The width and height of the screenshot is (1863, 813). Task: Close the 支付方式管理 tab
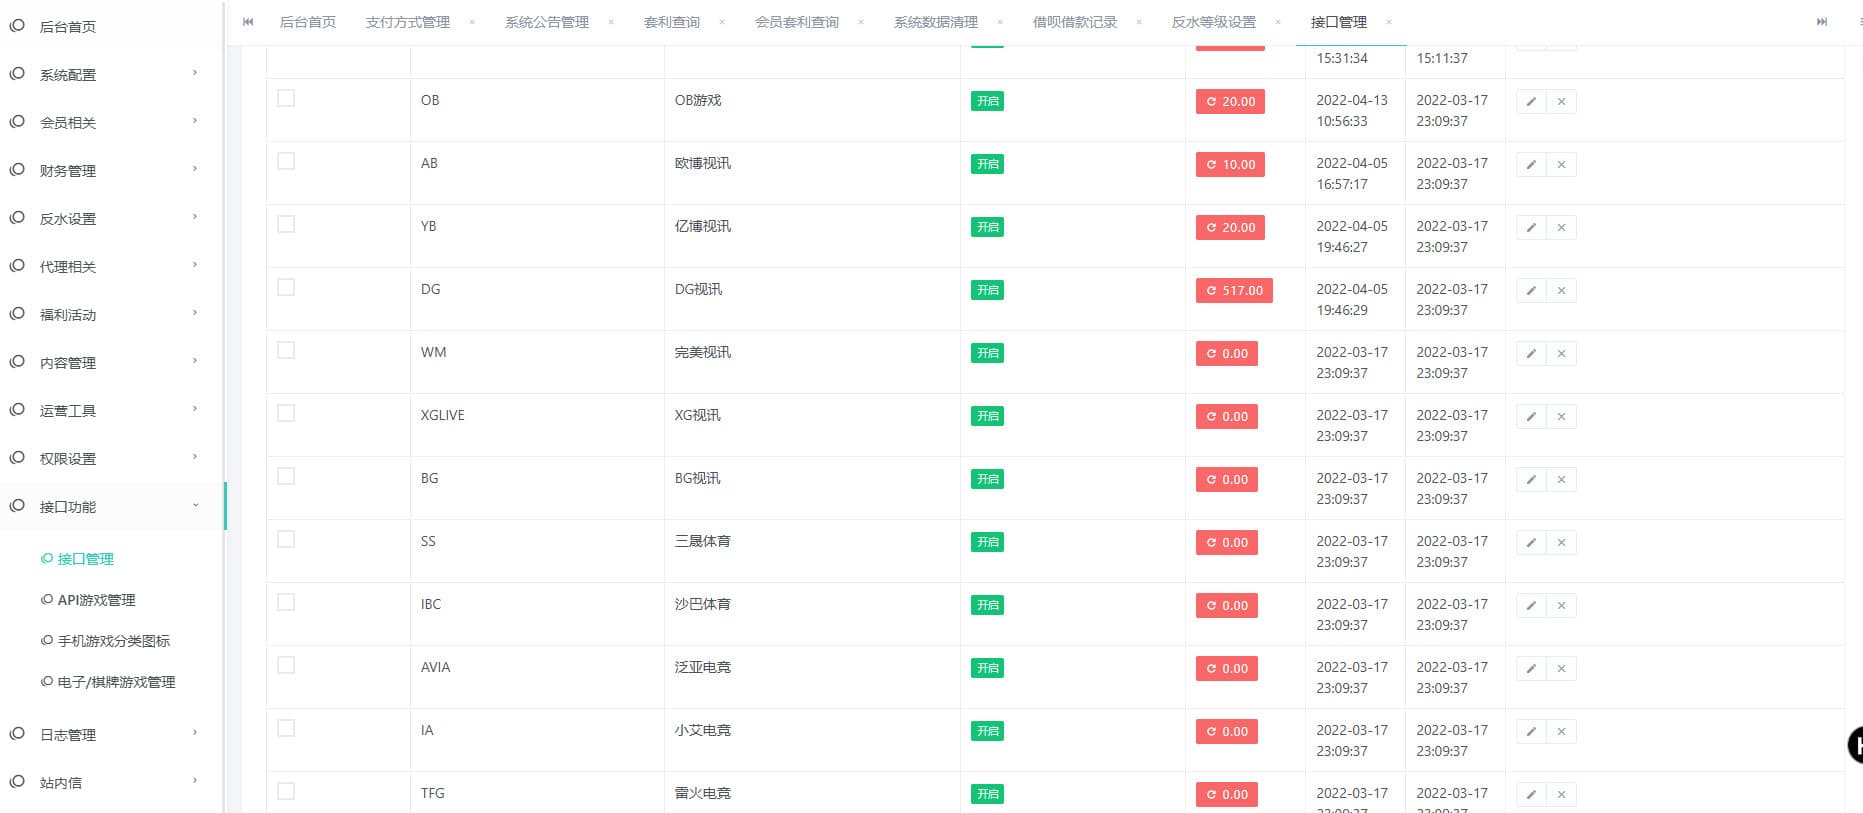[472, 22]
